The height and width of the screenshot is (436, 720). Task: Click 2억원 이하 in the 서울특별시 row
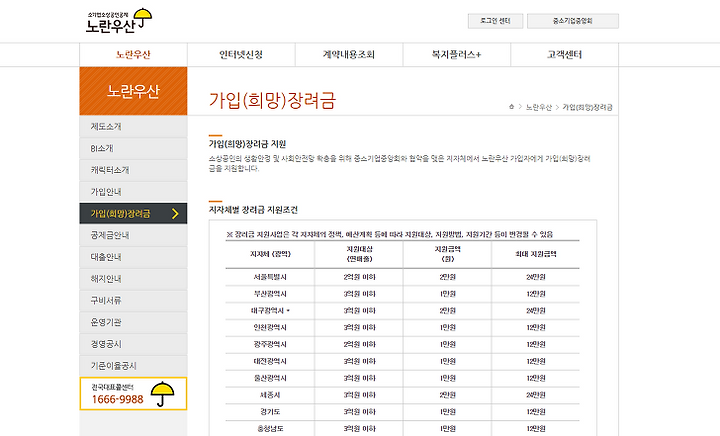click(359, 277)
